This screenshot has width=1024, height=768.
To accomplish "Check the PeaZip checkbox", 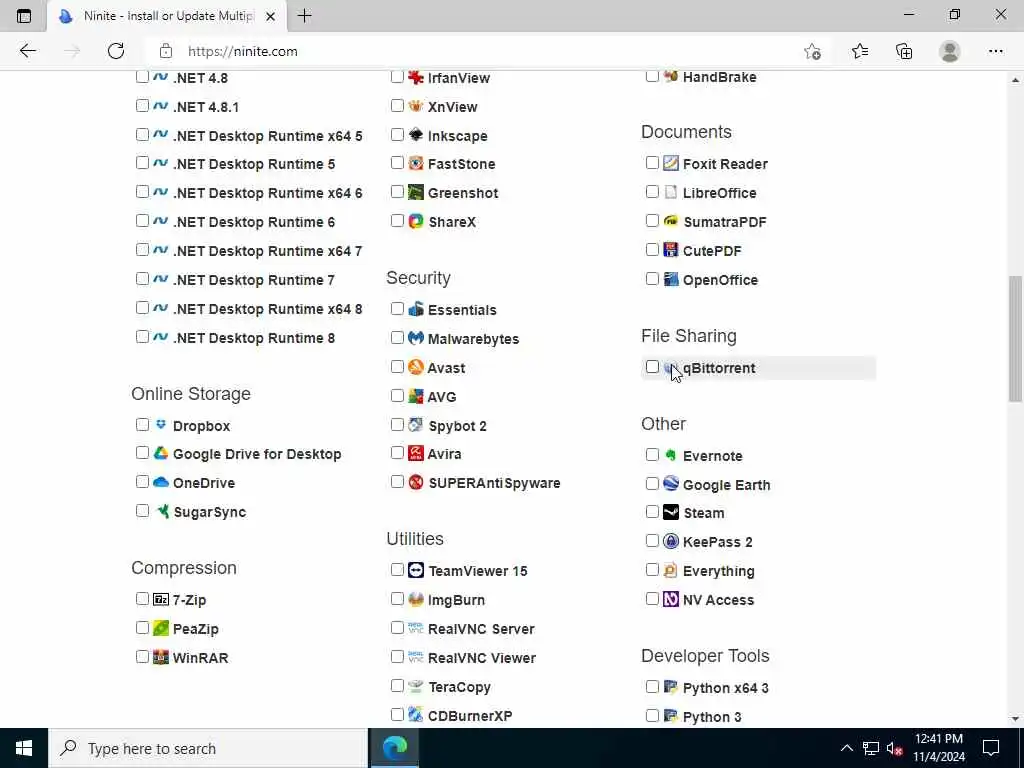I will (142, 628).
